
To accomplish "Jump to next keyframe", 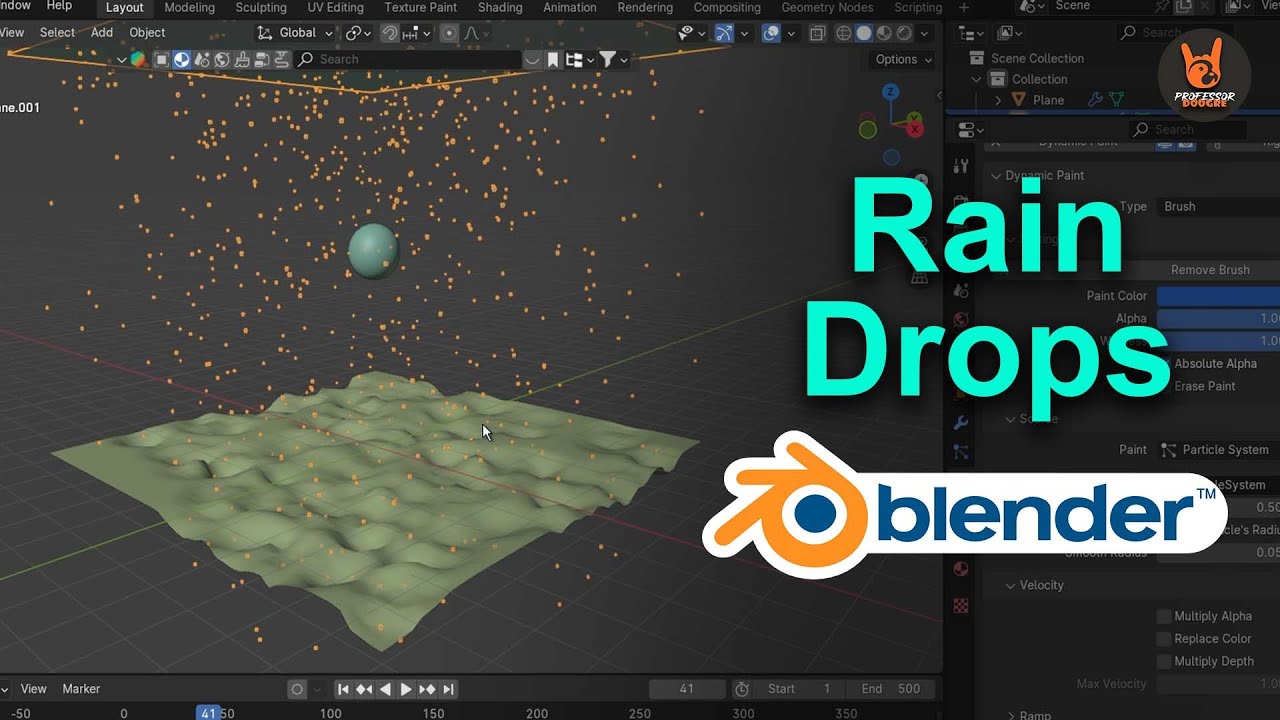I will pyautogui.click(x=427, y=689).
